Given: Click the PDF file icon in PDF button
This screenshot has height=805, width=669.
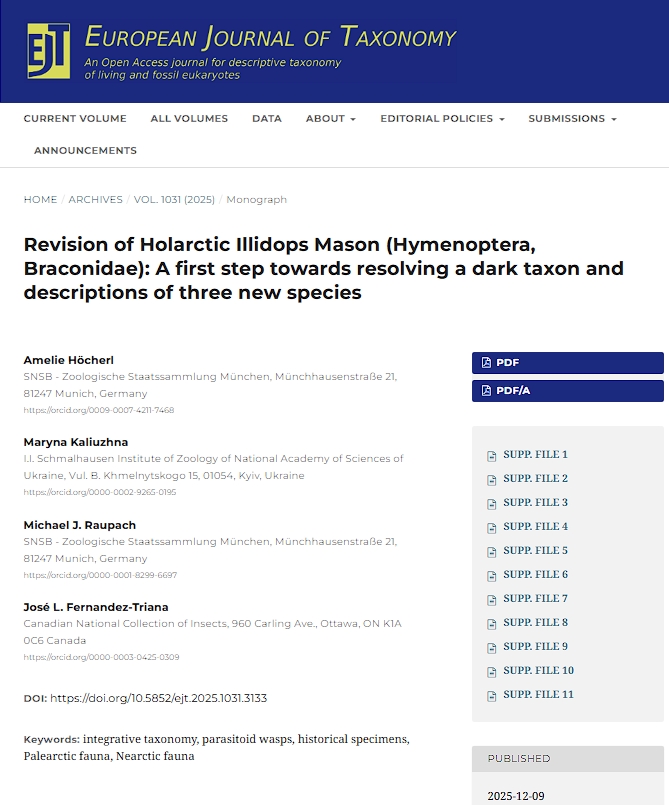Looking at the screenshot, I should (486, 363).
